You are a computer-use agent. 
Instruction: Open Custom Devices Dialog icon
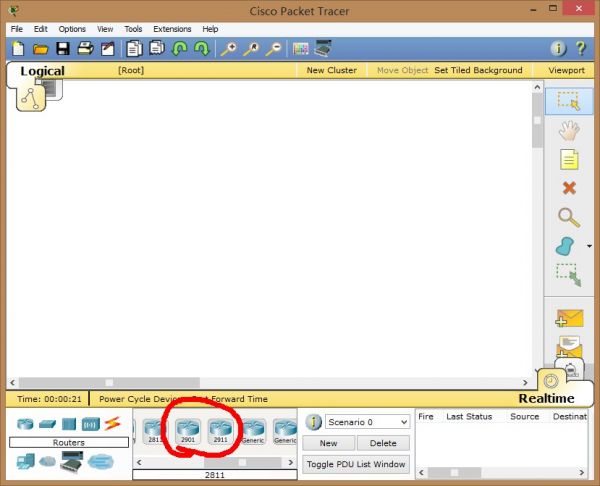[x=323, y=48]
